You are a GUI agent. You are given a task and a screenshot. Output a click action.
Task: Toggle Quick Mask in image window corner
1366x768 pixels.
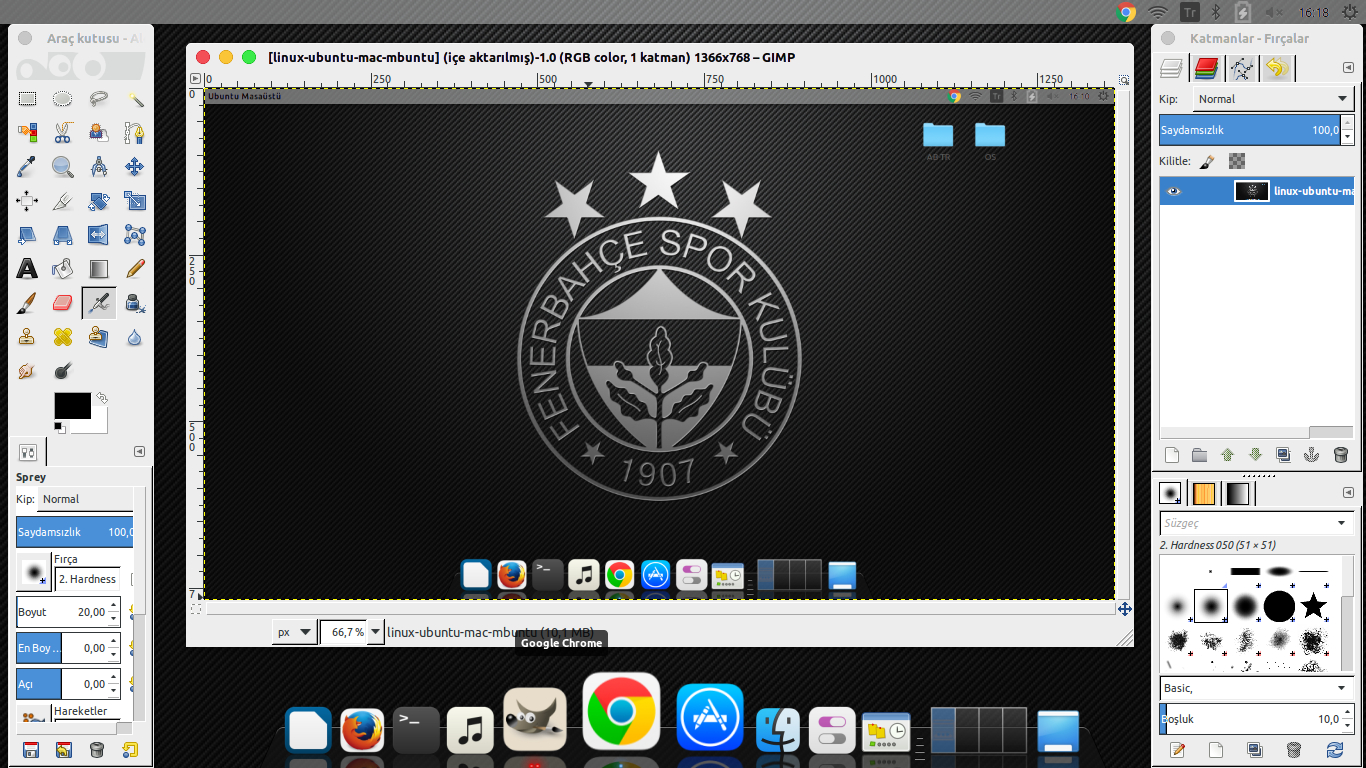point(196,608)
